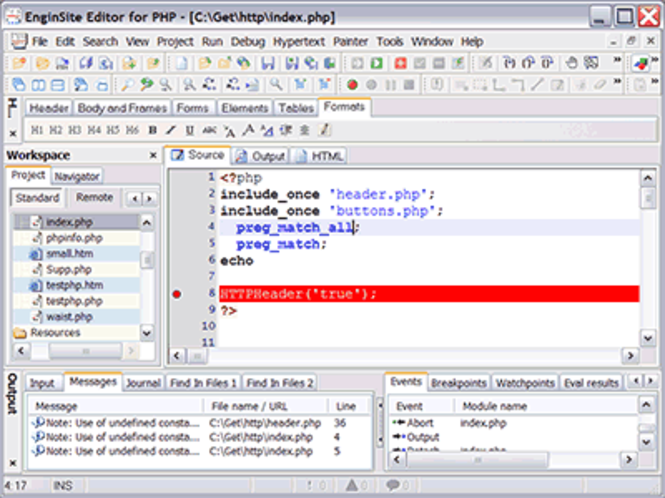Select the Resources folder in project tree
Screen dimensions: 665x498
(x=55, y=333)
